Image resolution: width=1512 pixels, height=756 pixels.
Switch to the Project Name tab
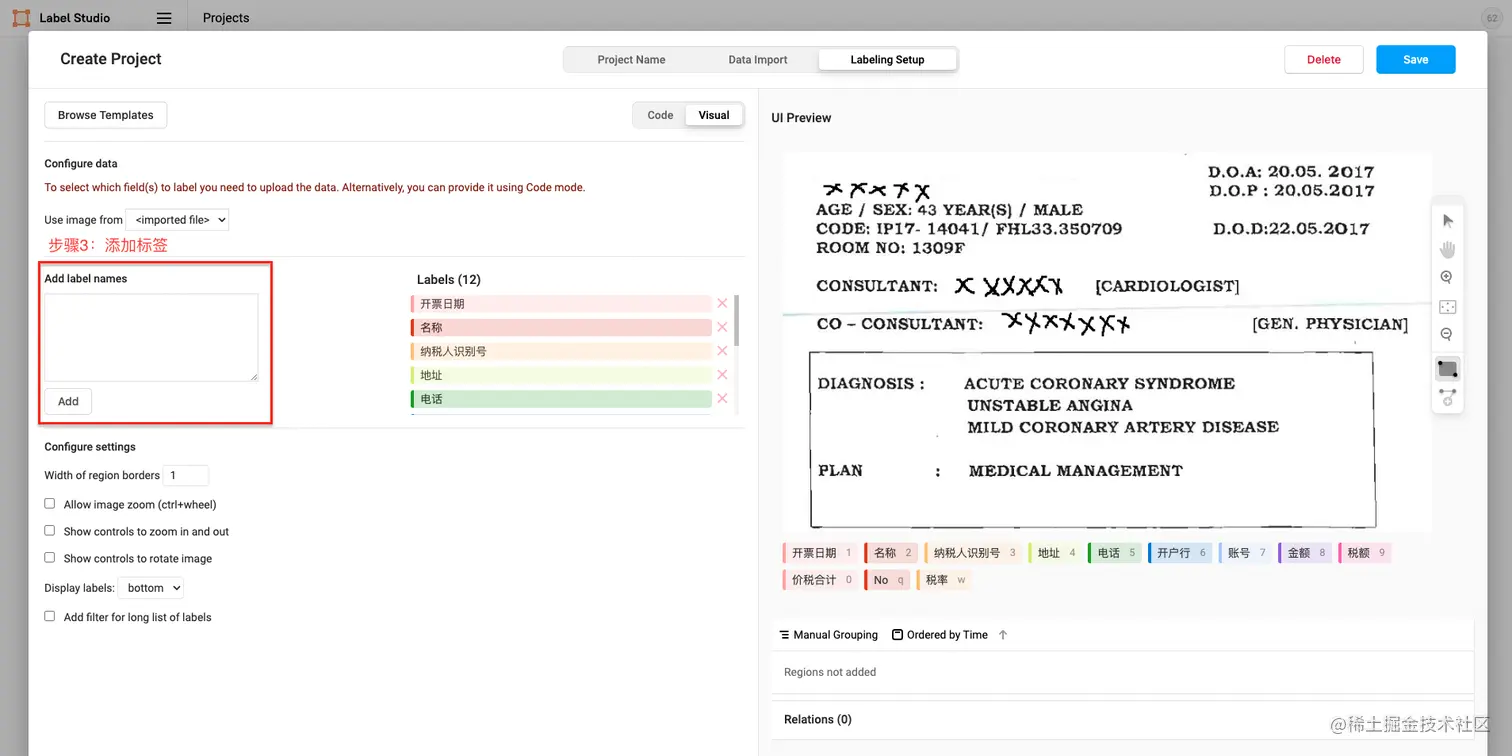pyautogui.click(x=631, y=60)
